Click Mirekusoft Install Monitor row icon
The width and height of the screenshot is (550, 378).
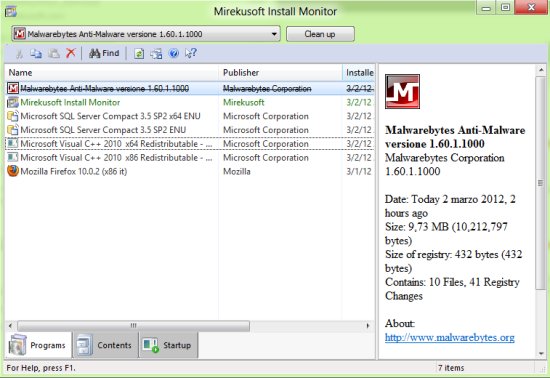click(x=13, y=102)
